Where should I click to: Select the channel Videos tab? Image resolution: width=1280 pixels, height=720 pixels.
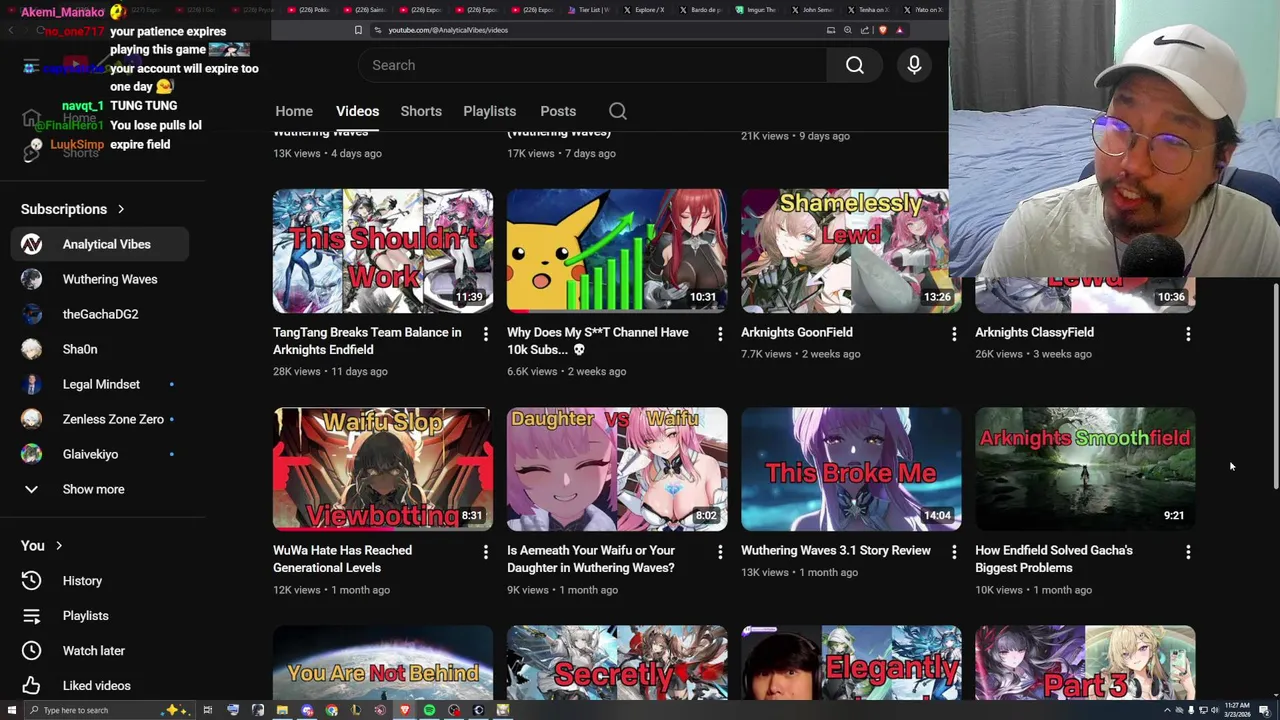pyautogui.click(x=357, y=111)
